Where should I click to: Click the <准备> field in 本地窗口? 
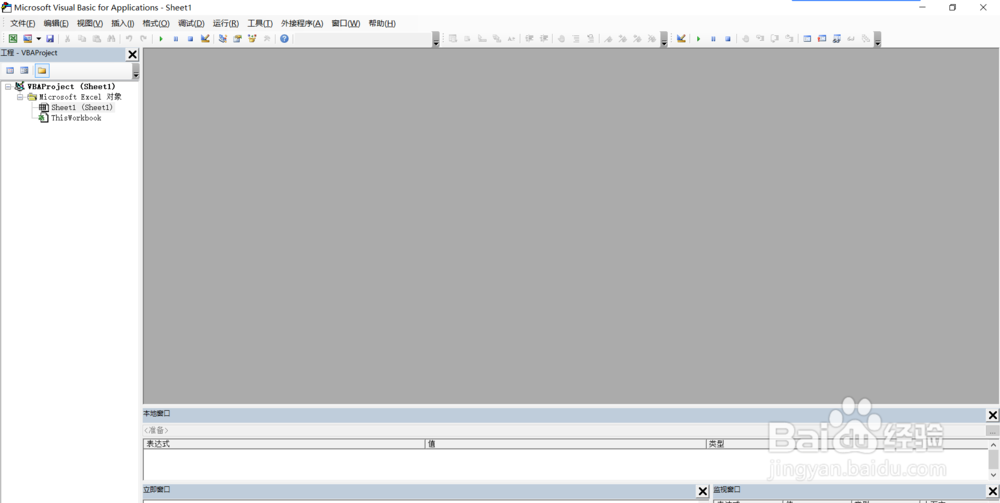point(563,430)
